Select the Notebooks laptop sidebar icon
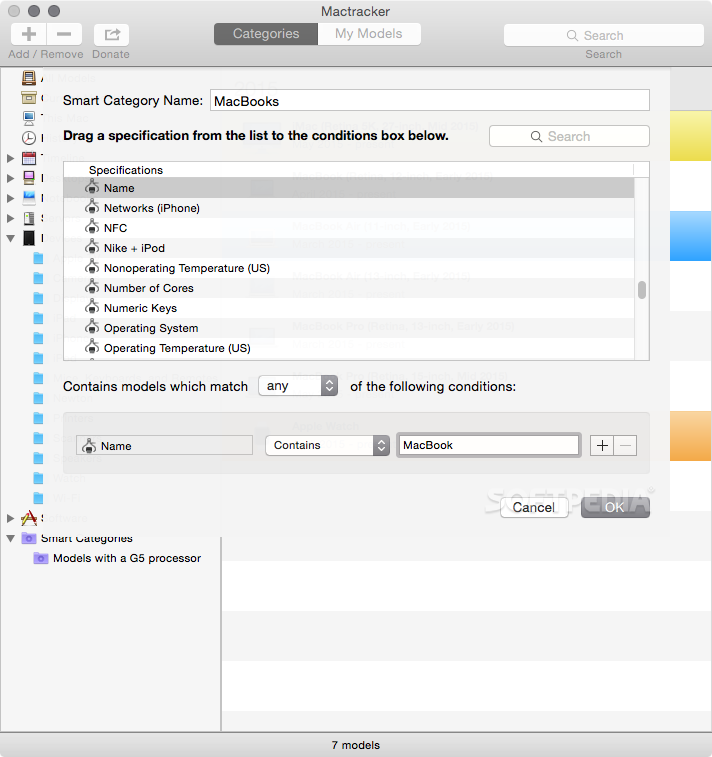 (29, 198)
